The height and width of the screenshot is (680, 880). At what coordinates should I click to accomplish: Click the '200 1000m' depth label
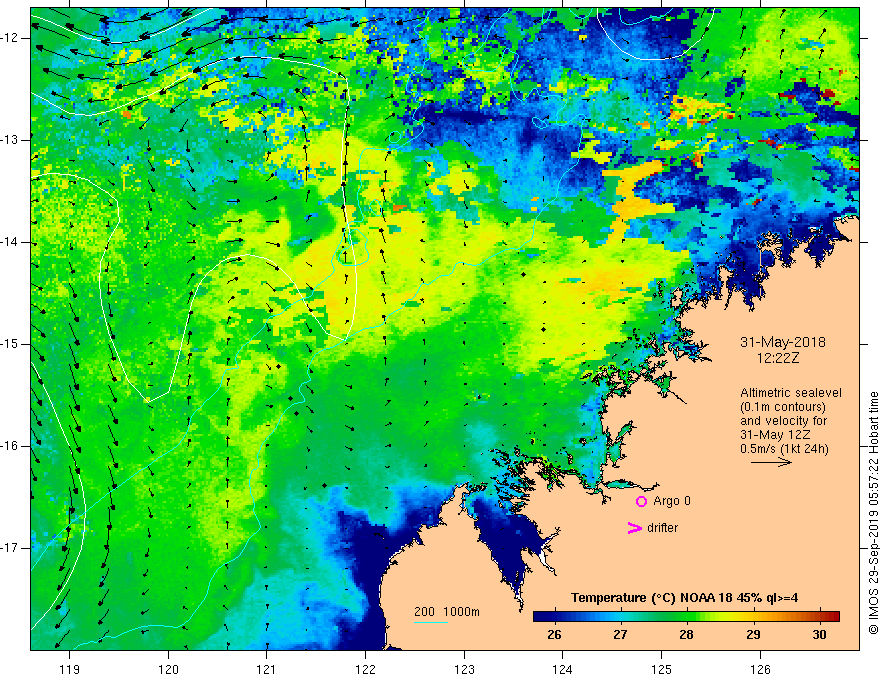(447, 612)
